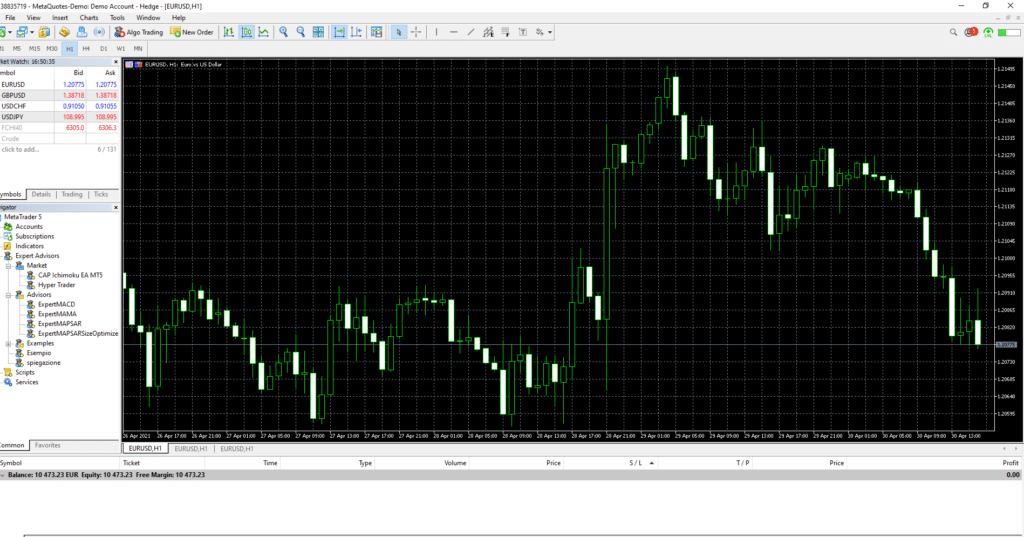The height and width of the screenshot is (537, 1024).
Task: Toggle candlestick chart mode
Action: click(x=246, y=32)
